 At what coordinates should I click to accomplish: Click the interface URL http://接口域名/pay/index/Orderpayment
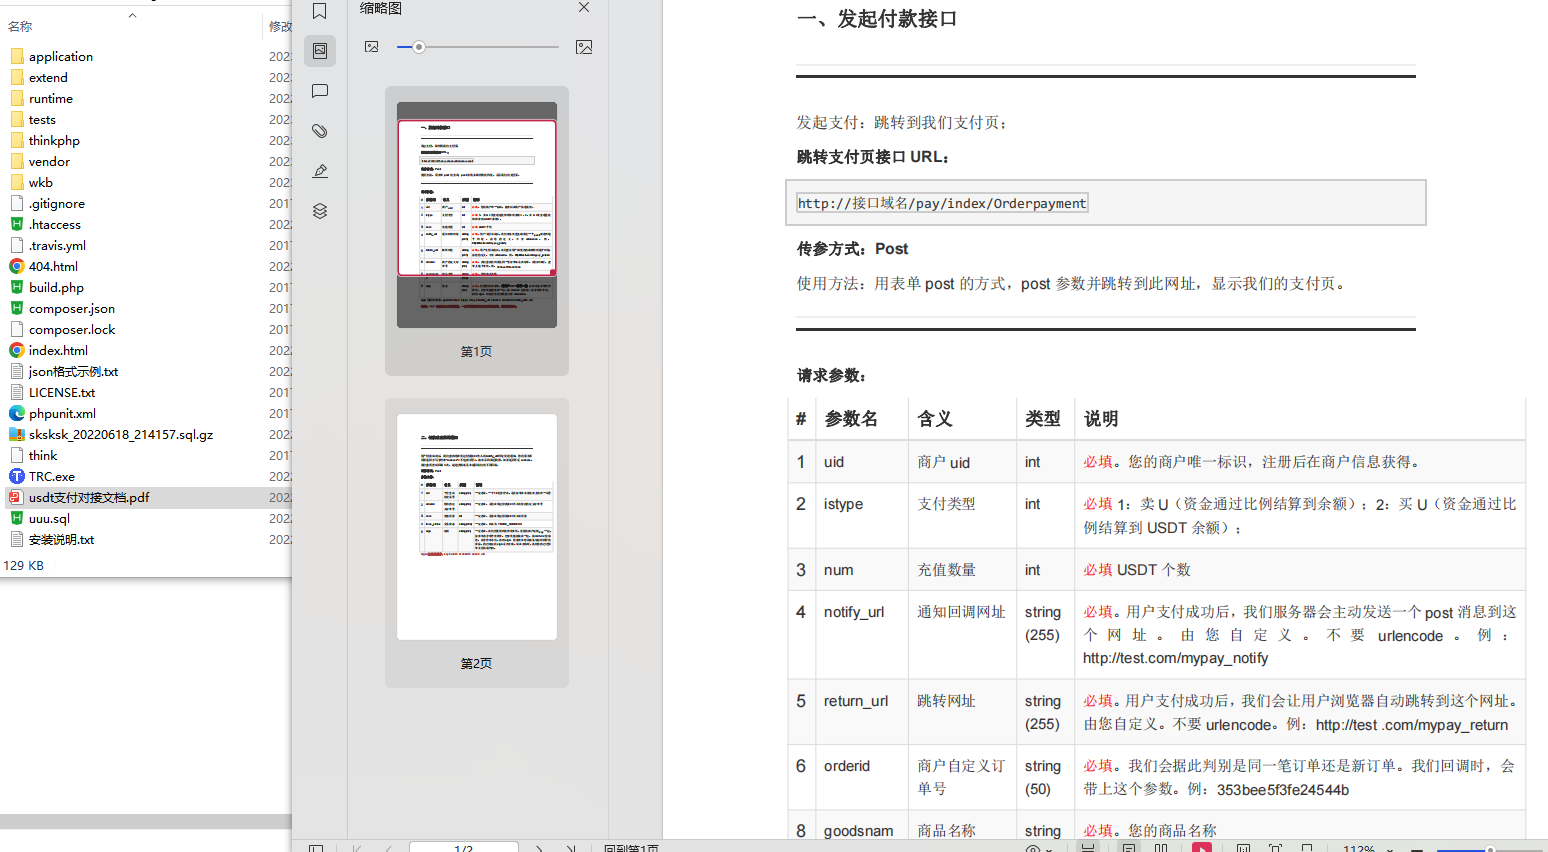[x=942, y=203]
